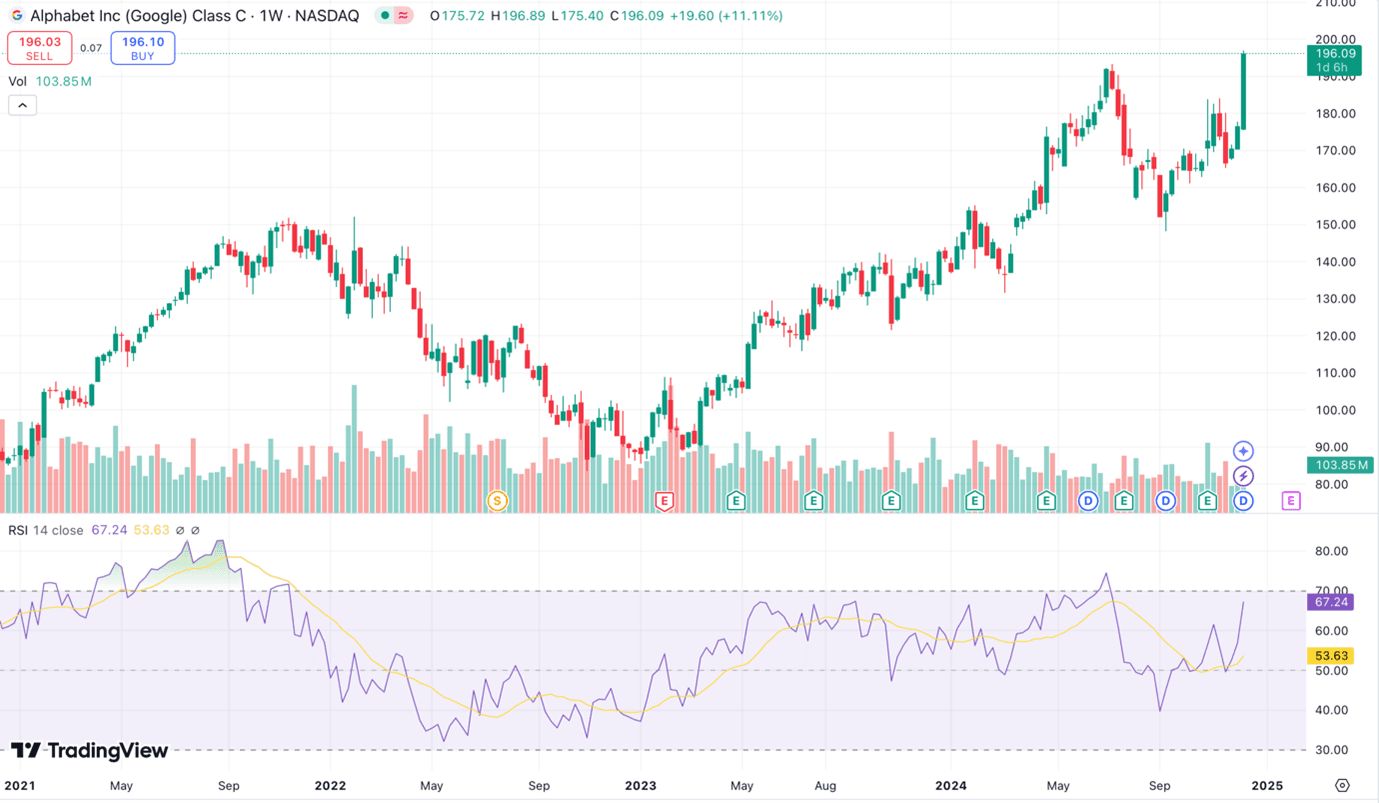Click the green 196.09 price label on the axis
The height and width of the screenshot is (803, 1379).
click(1336, 54)
